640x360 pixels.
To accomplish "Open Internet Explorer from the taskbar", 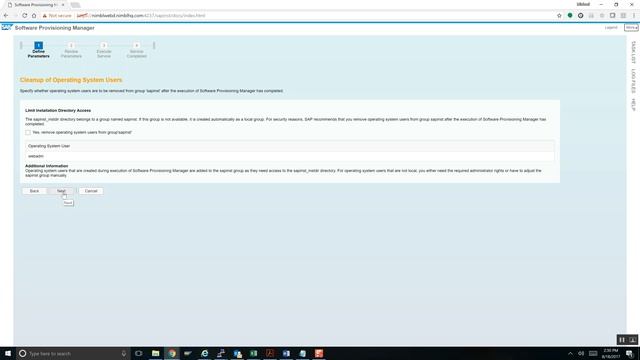I will tap(204, 353).
